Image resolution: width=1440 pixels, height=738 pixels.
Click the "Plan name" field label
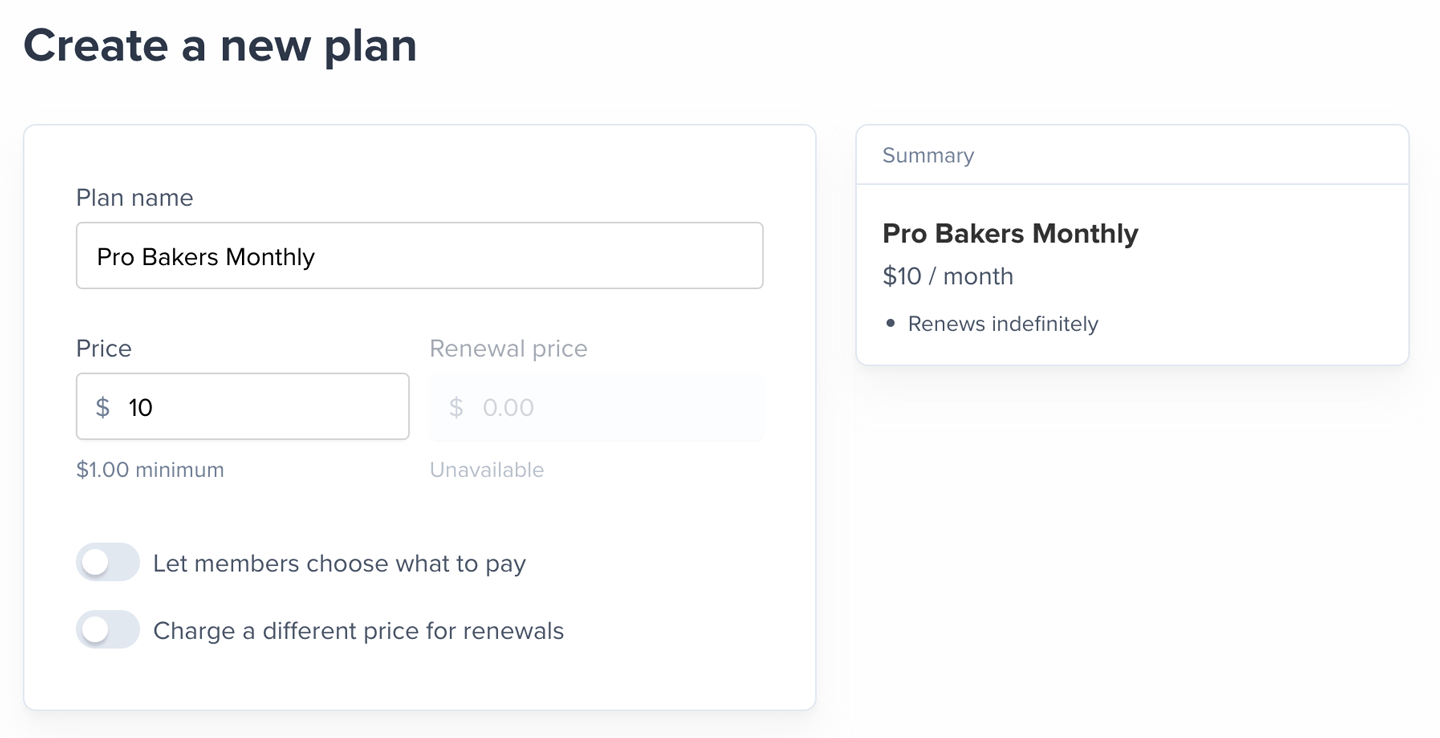coord(134,198)
